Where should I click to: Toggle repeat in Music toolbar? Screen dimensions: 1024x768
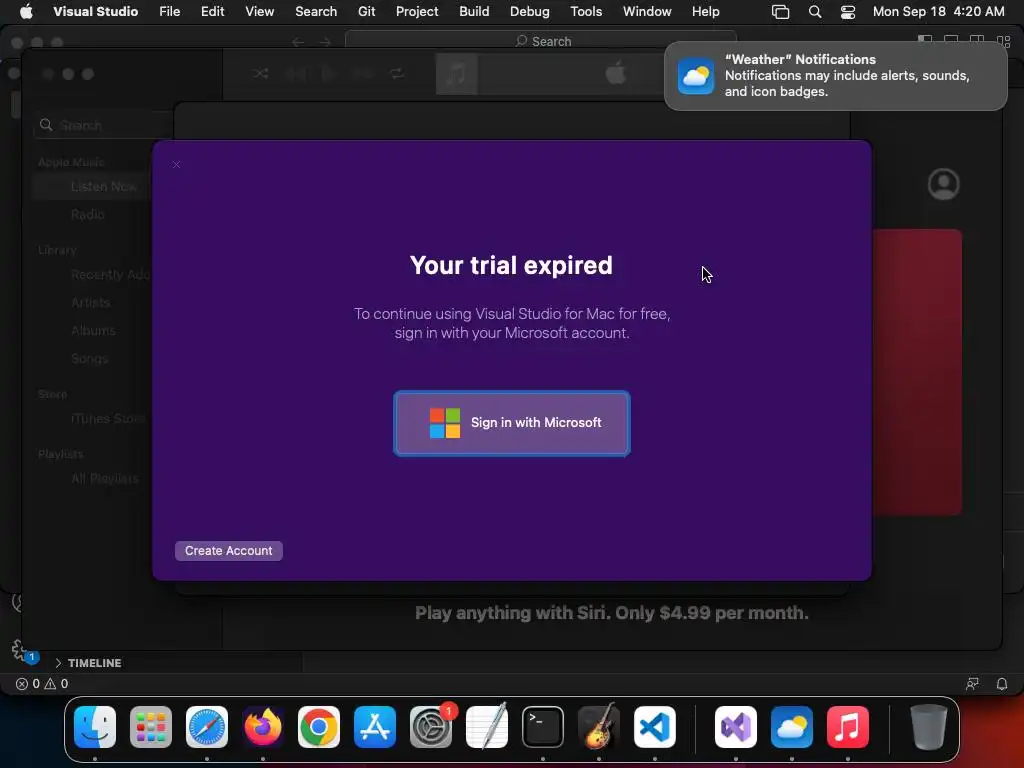coord(397,74)
